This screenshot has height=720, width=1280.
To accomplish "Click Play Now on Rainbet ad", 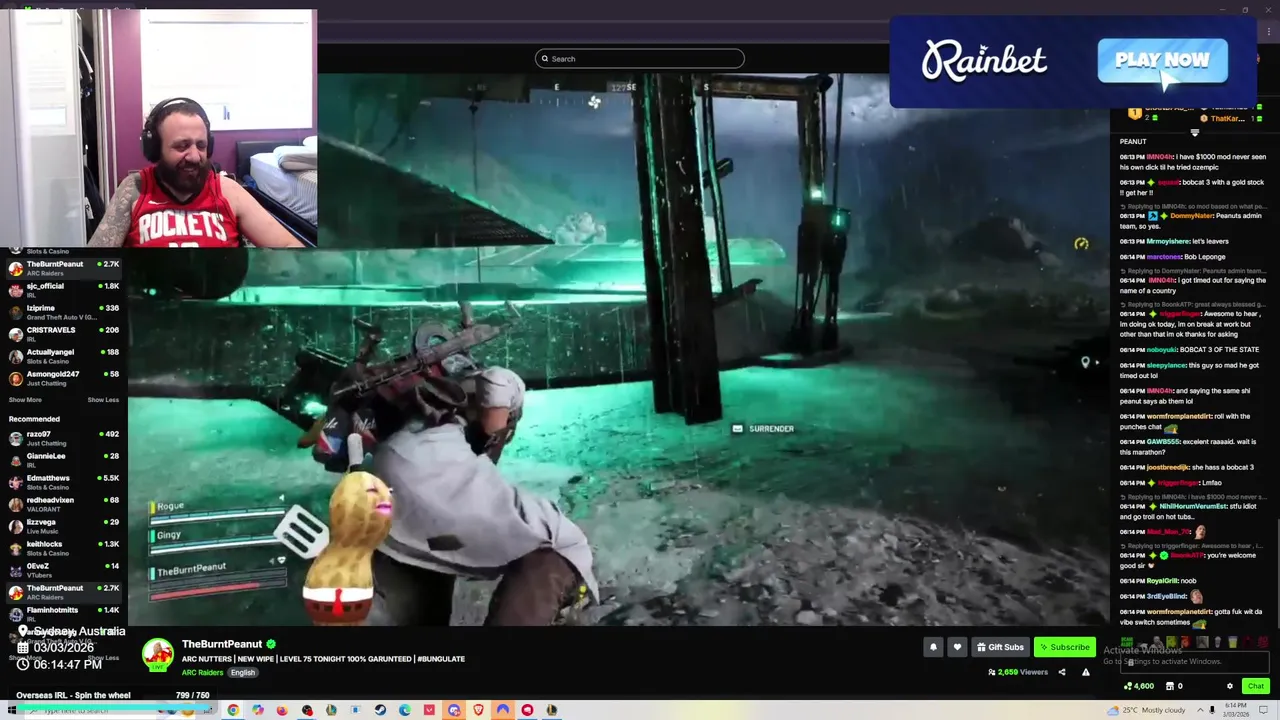I will (1162, 60).
